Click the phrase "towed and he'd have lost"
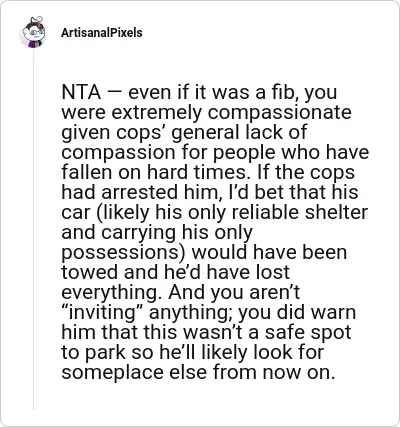Screen dimensions: 400x427 (175, 272)
